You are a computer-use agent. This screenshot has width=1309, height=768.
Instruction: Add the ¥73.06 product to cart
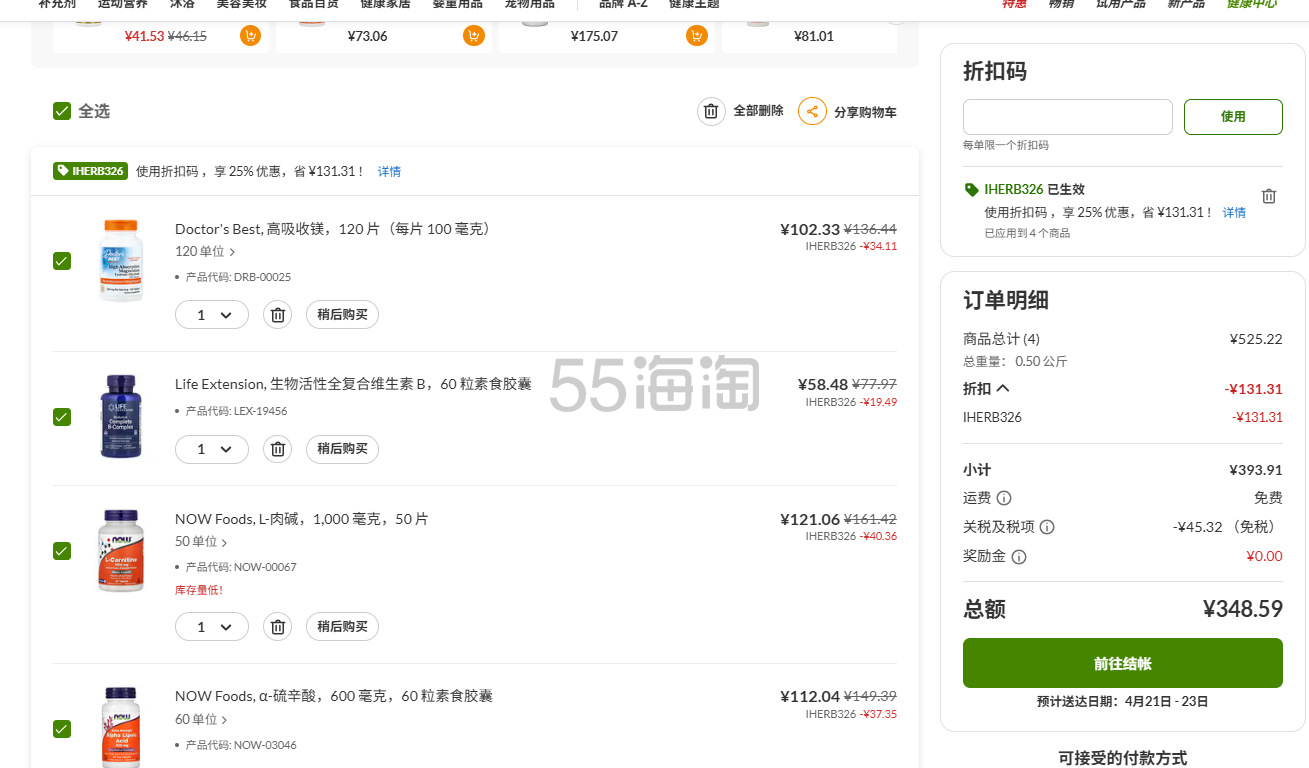pyautogui.click(x=473, y=36)
